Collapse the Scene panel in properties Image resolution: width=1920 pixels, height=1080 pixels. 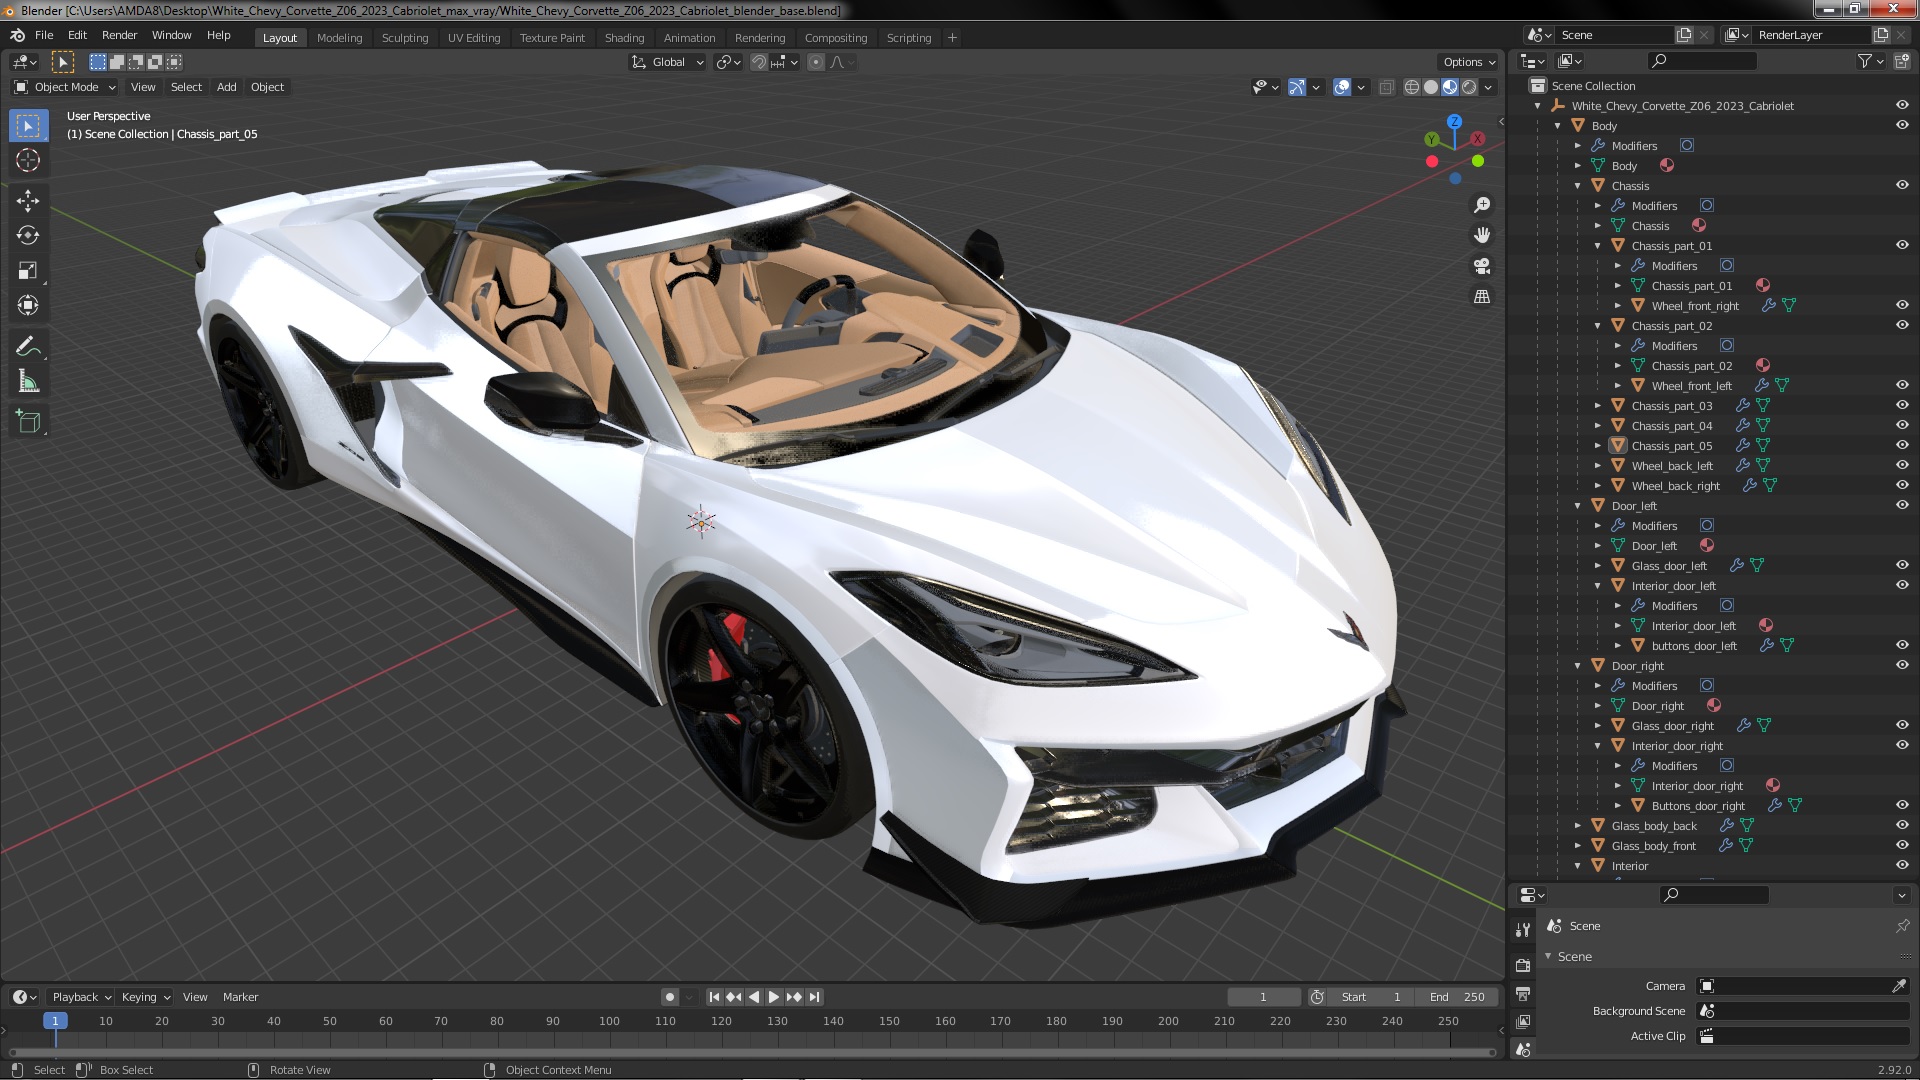[x=1548, y=957]
